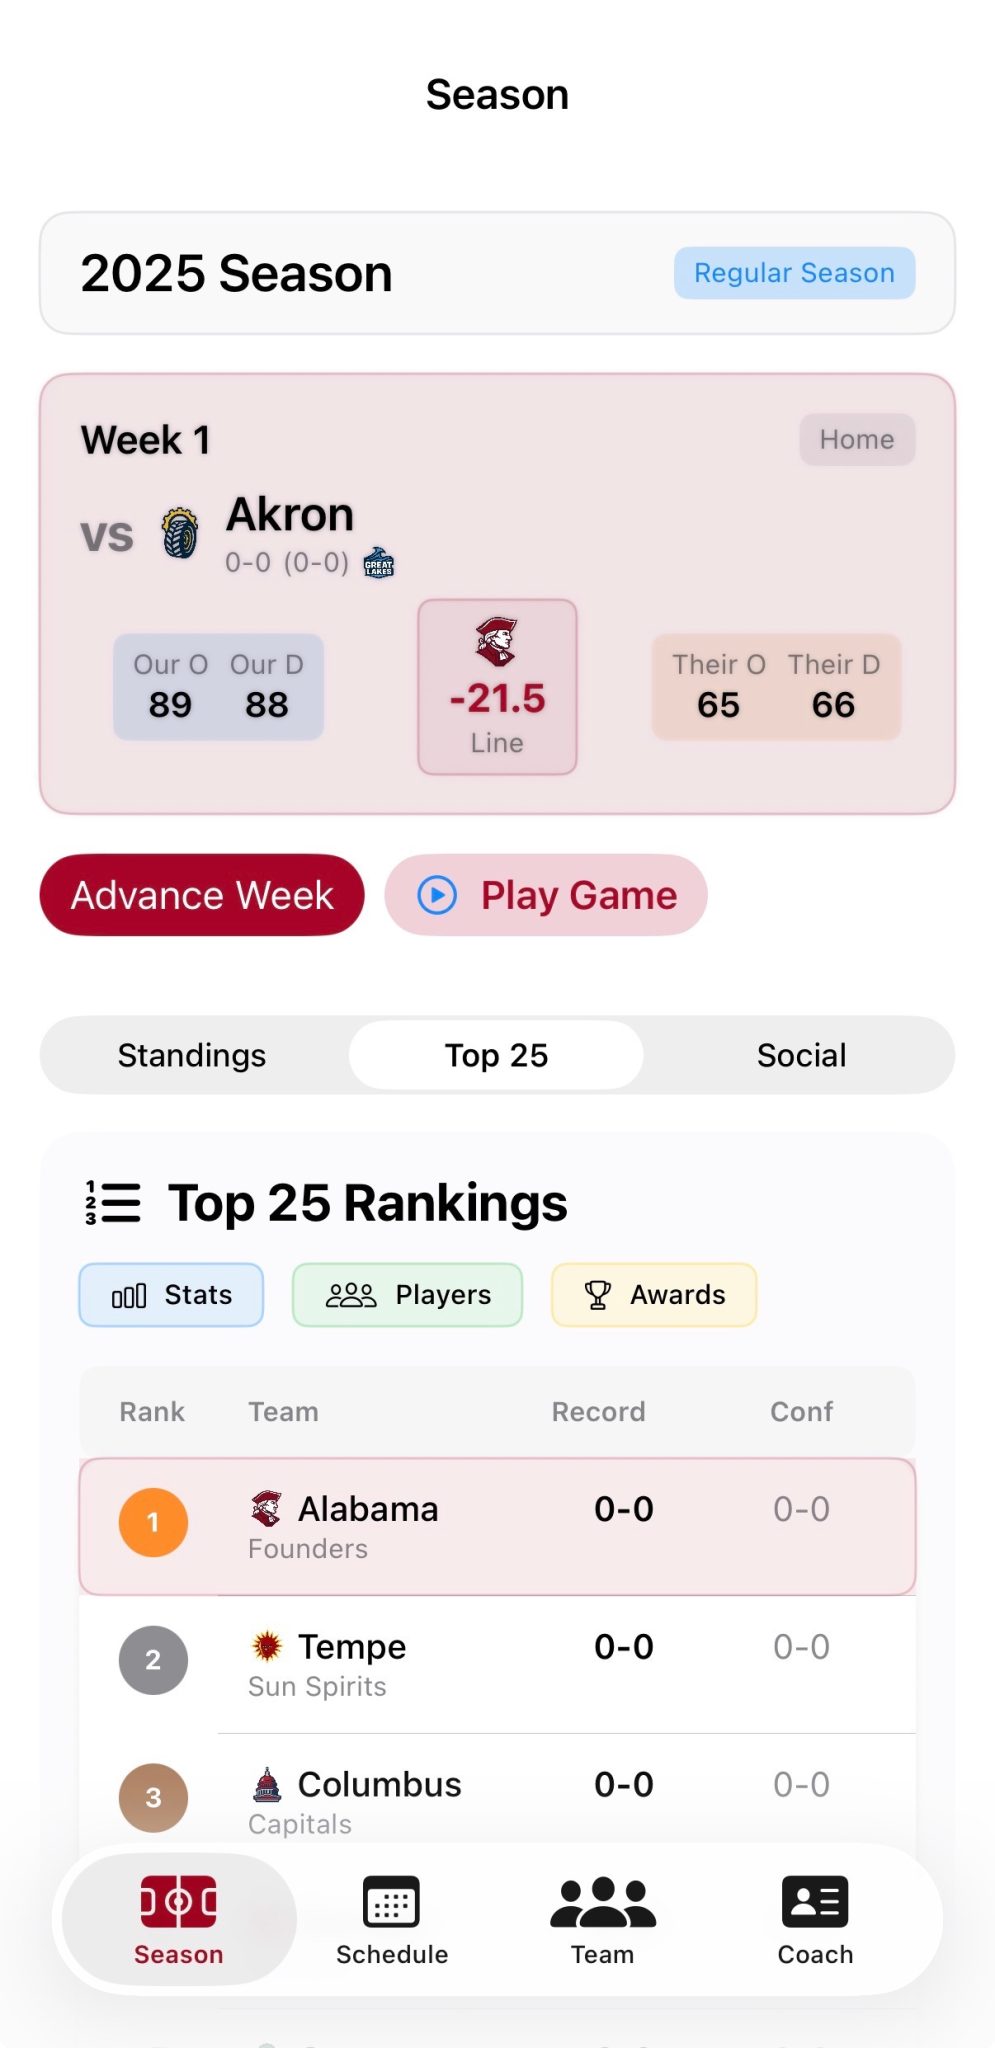Open the Awards trophy button
Viewport: 995px width, 2048px height.
pos(654,1295)
